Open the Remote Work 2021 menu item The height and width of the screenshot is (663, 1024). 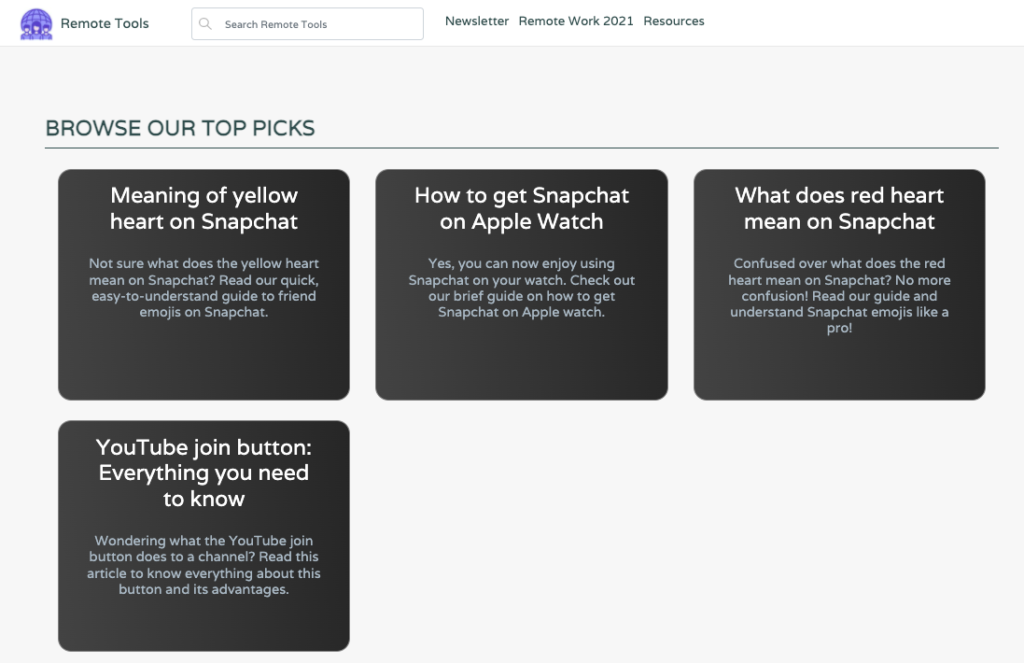tap(576, 21)
